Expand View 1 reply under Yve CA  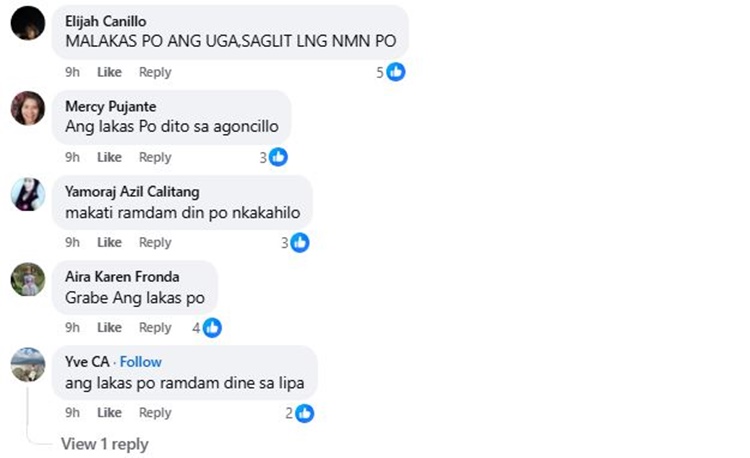105,444
